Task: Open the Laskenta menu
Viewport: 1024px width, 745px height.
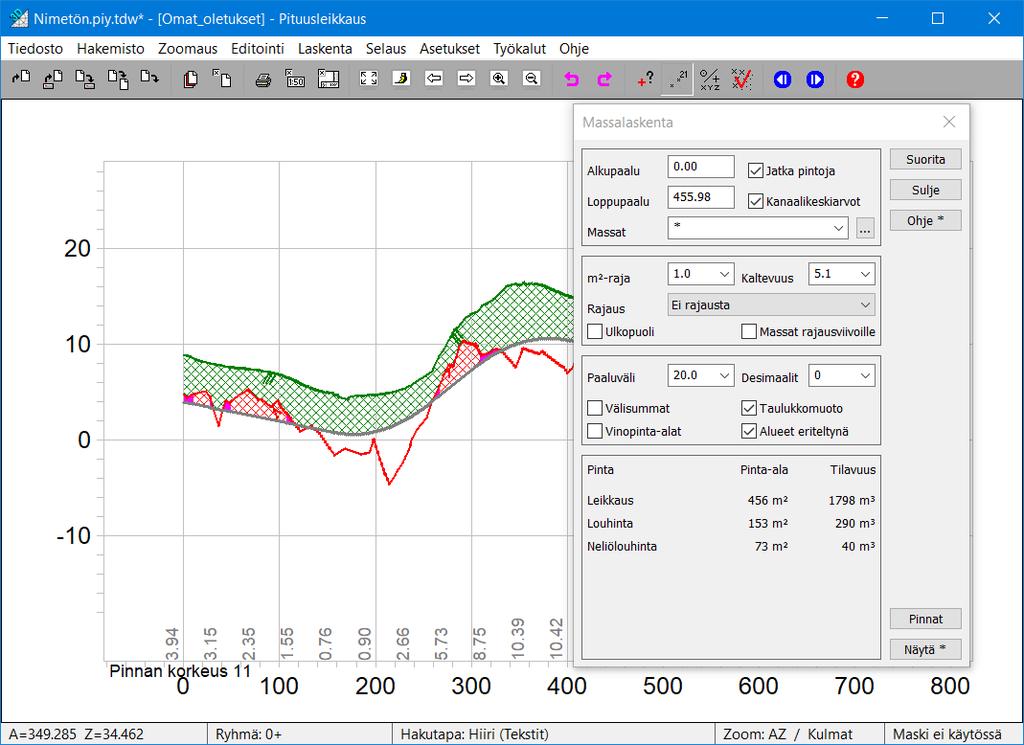Action: (x=325, y=48)
